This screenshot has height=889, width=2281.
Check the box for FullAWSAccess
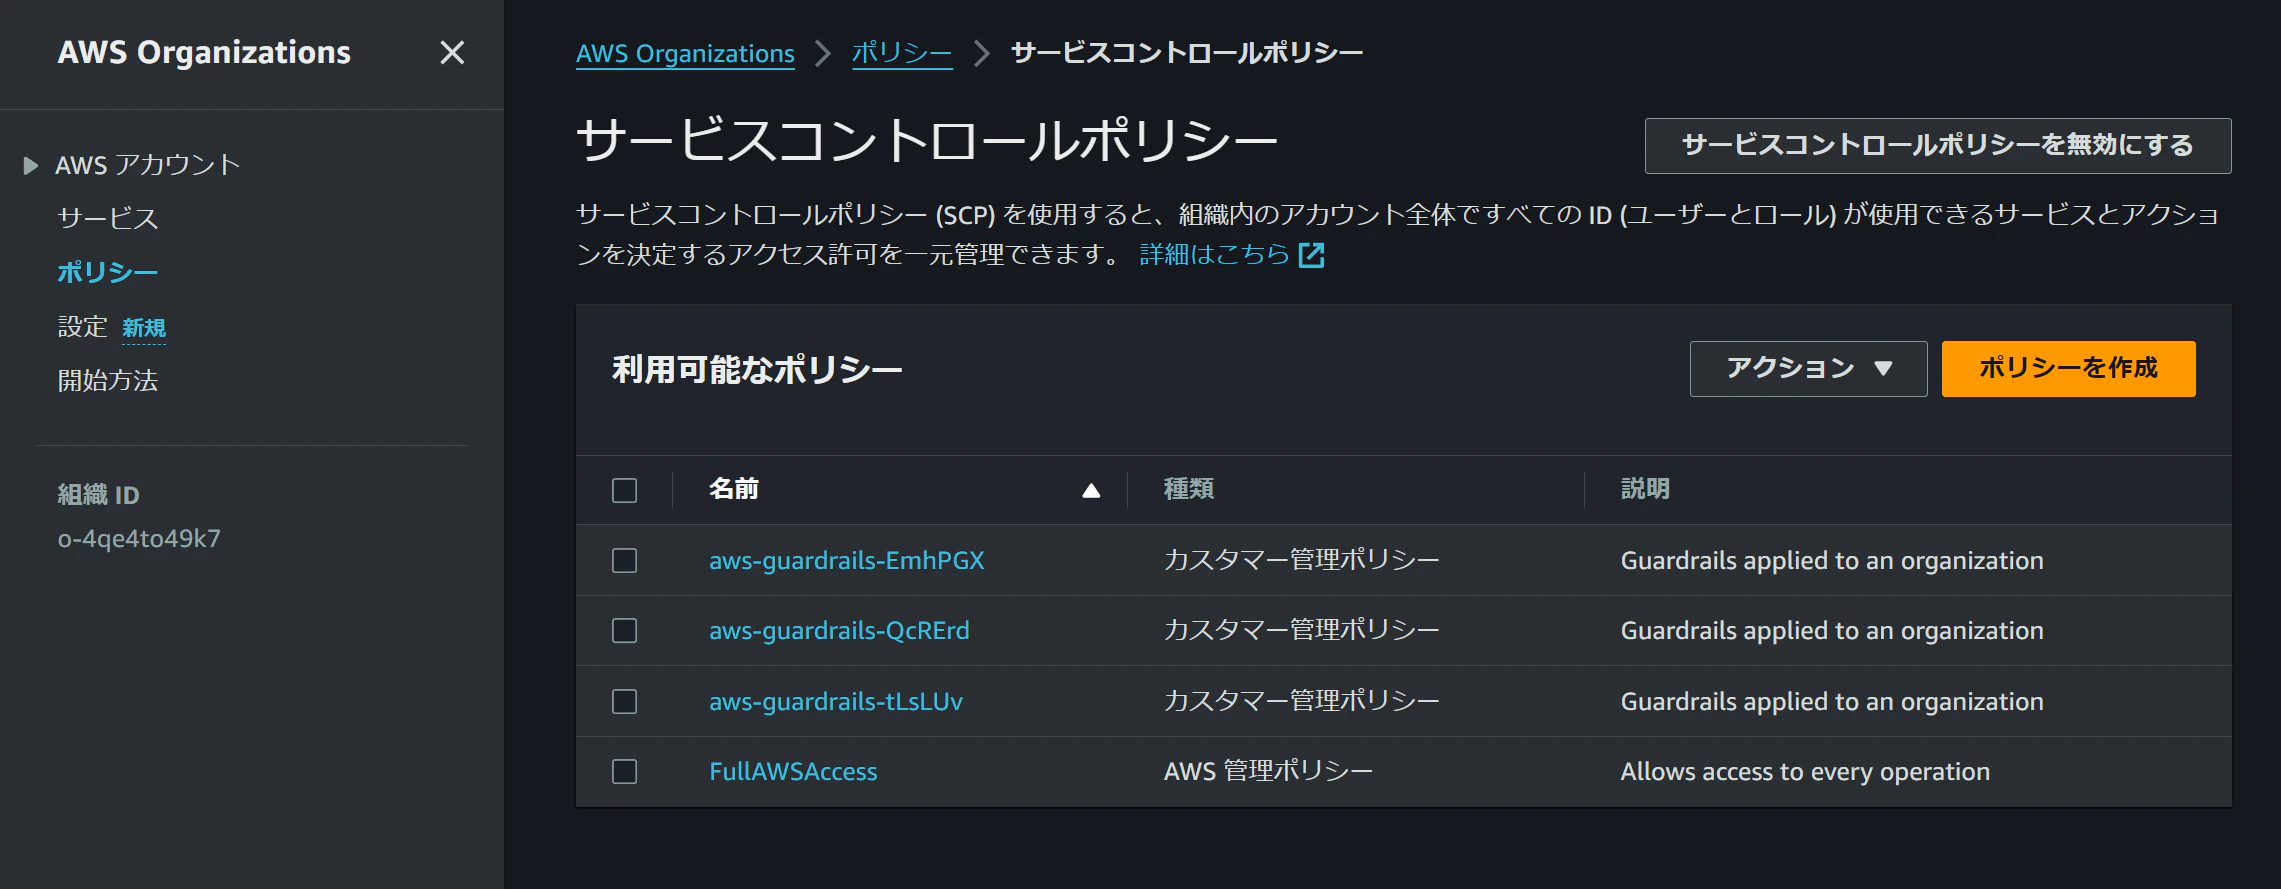pyautogui.click(x=624, y=771)
